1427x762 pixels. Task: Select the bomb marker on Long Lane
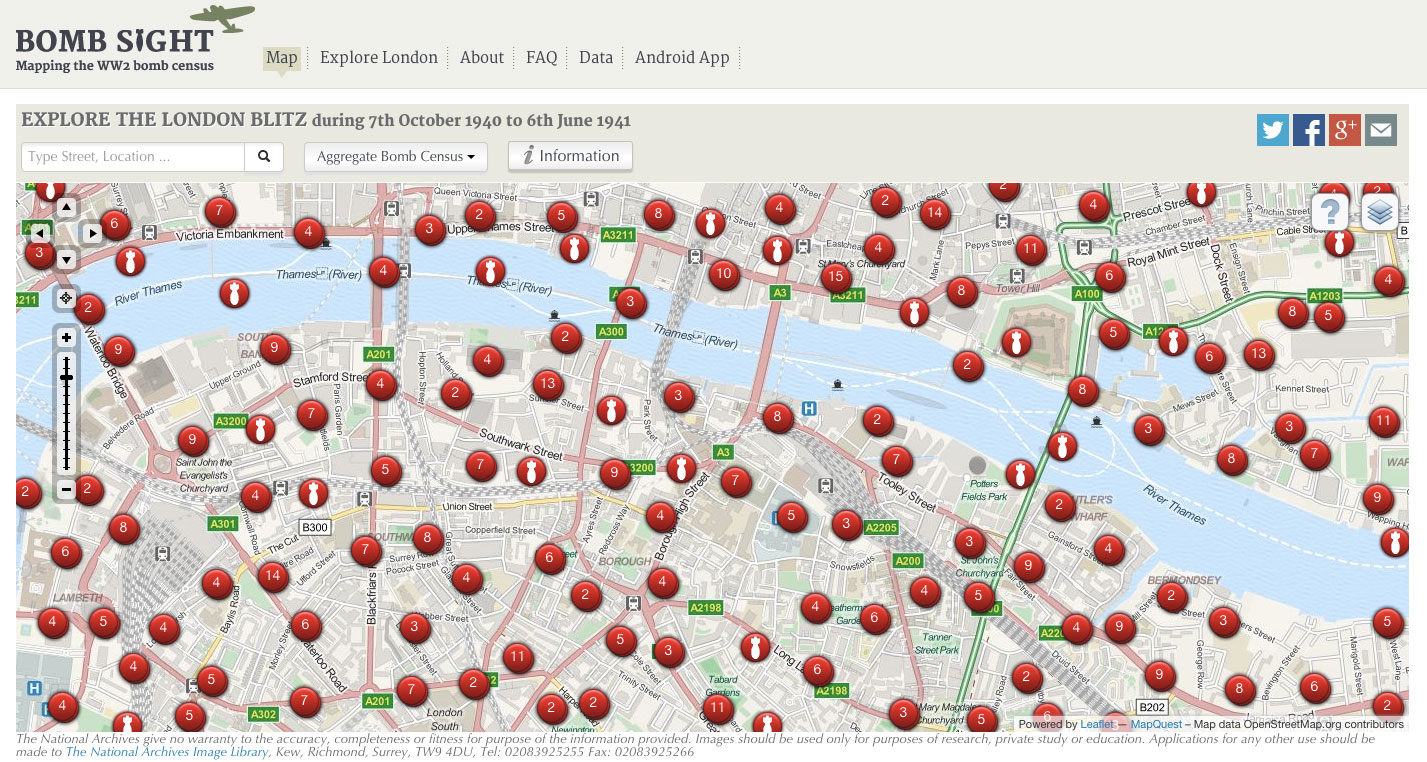tap(755, 647)
